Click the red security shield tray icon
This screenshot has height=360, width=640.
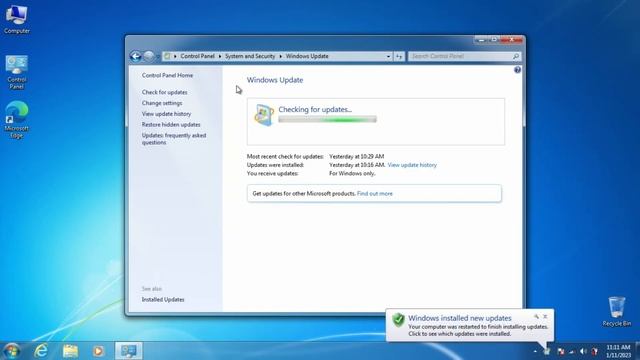click(x=595, y=351)
